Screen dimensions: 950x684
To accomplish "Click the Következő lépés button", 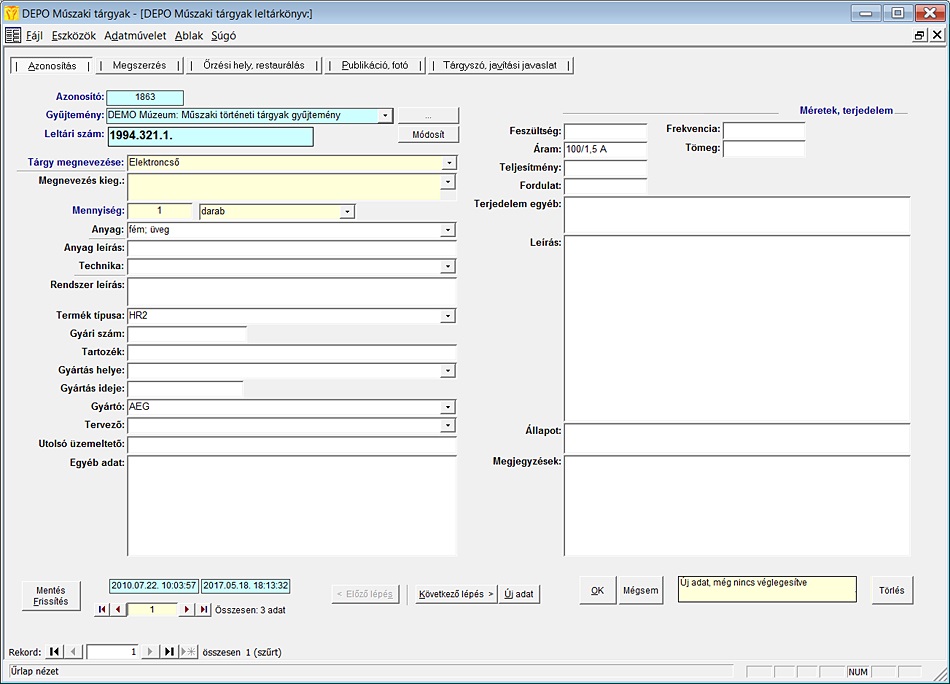I will point(456,594).
